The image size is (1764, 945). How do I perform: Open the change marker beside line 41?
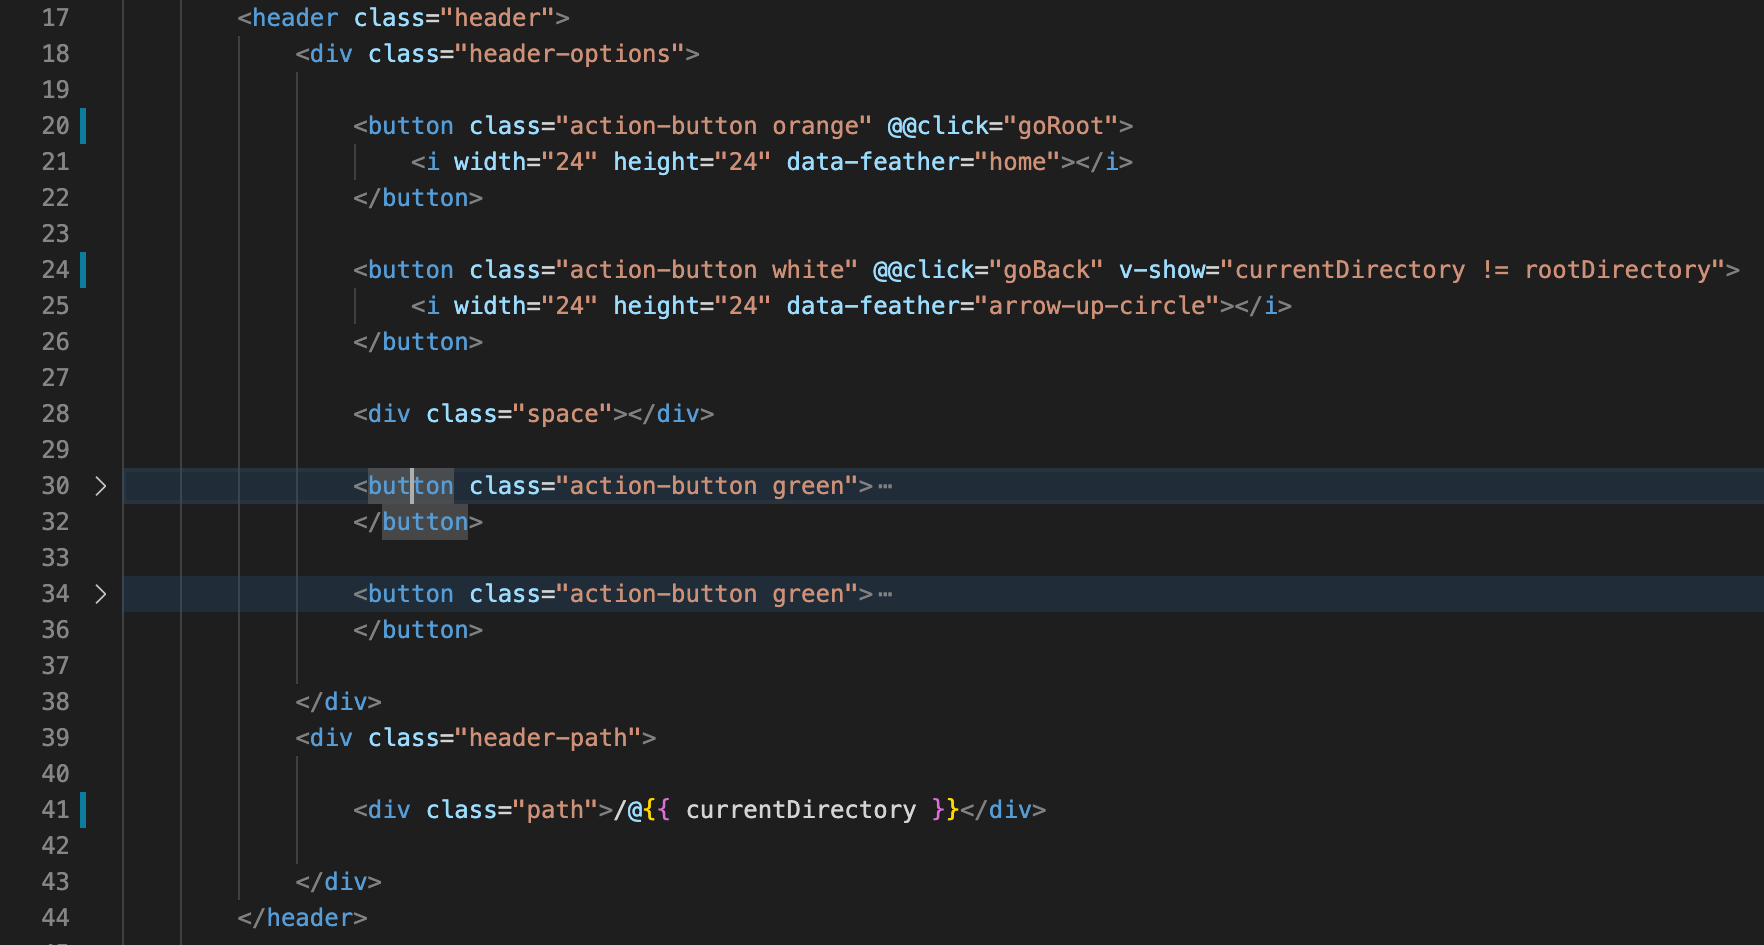click(83, 810)
